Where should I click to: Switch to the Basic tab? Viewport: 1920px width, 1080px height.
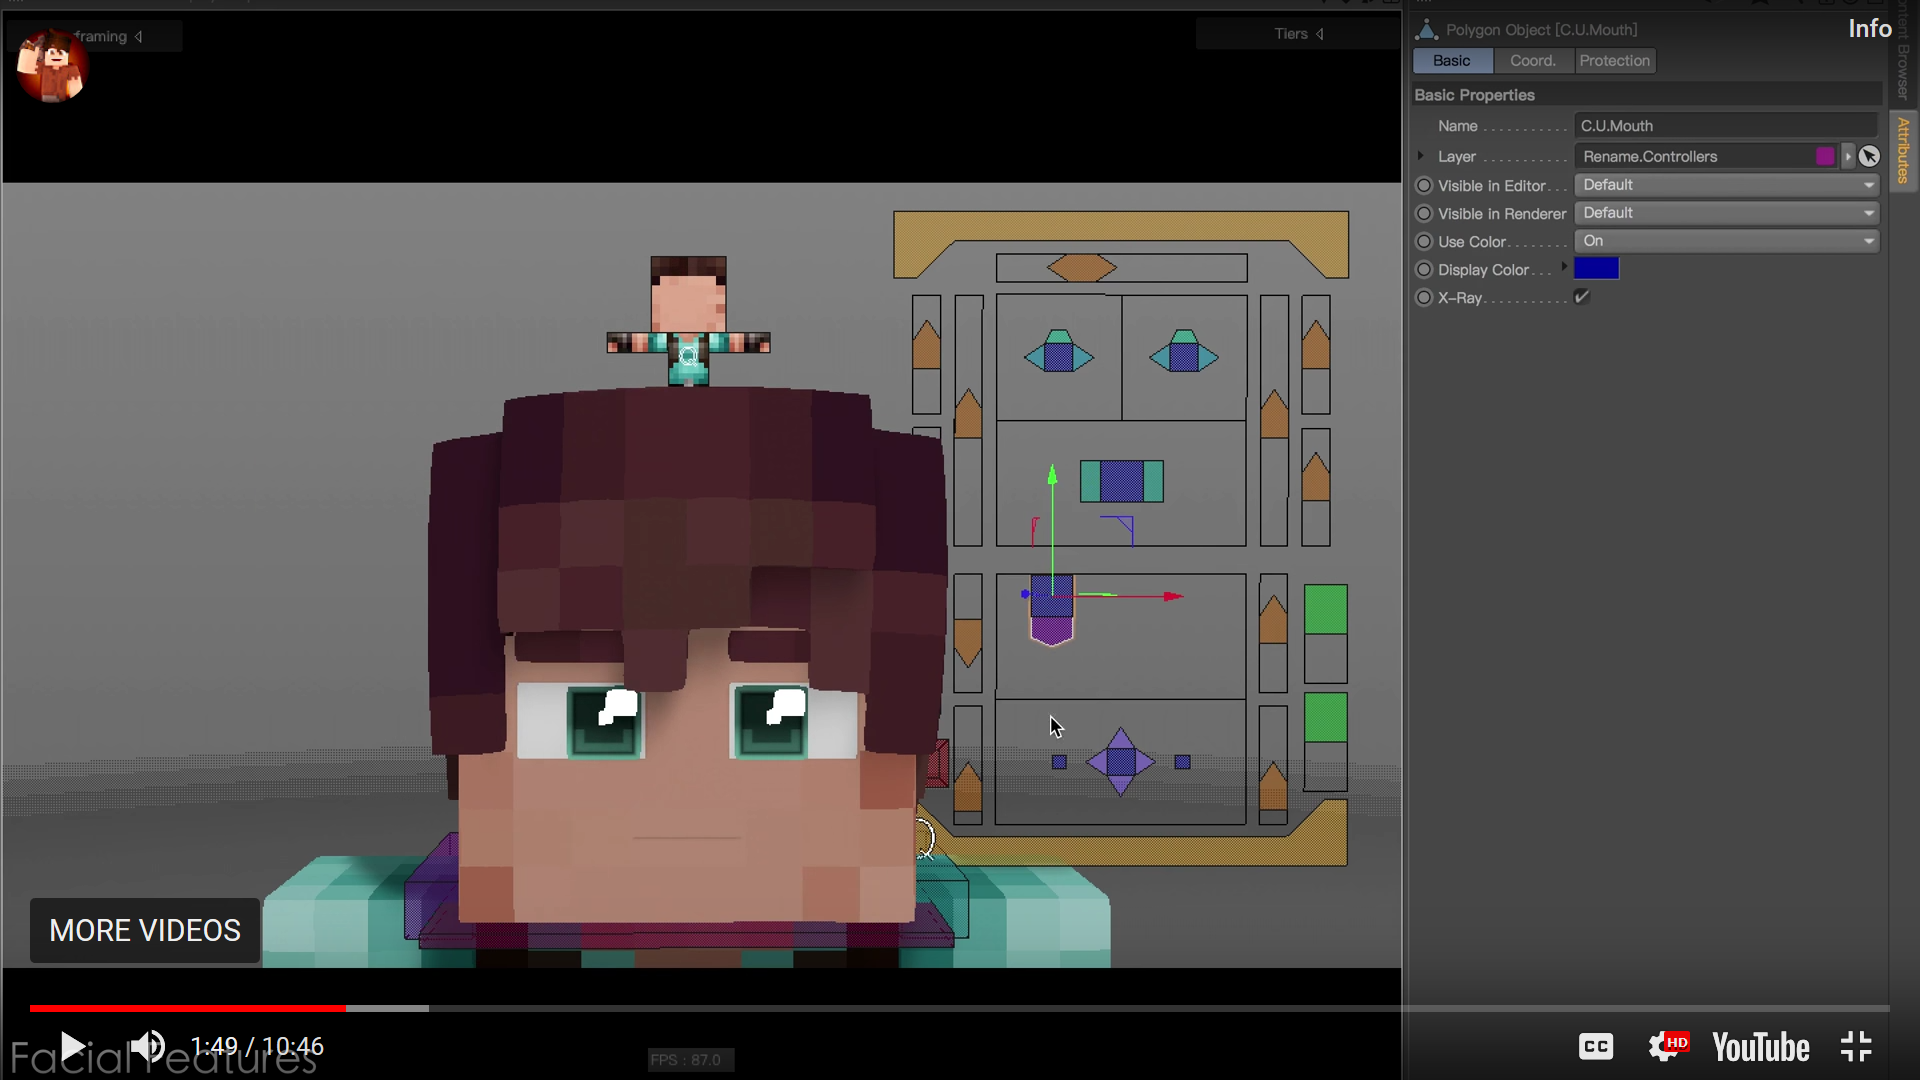(x=1452, y=61)
